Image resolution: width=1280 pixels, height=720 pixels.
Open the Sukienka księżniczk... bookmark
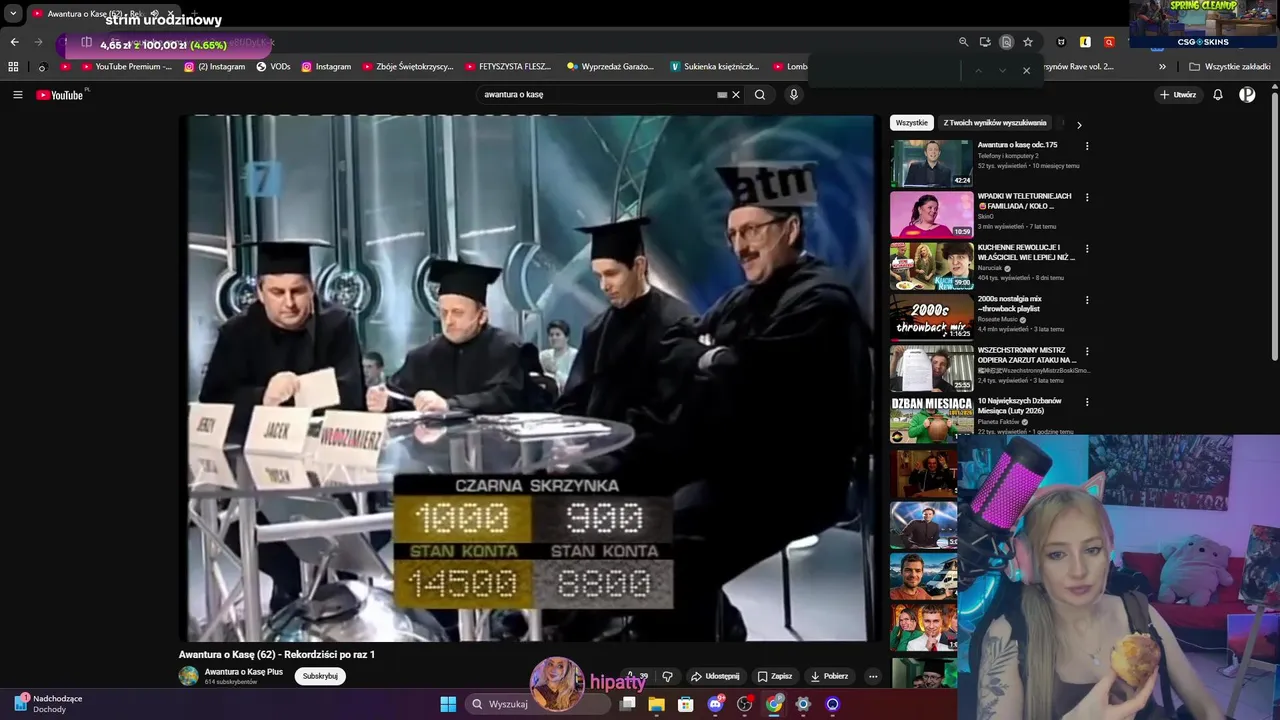tap(714, 67)
